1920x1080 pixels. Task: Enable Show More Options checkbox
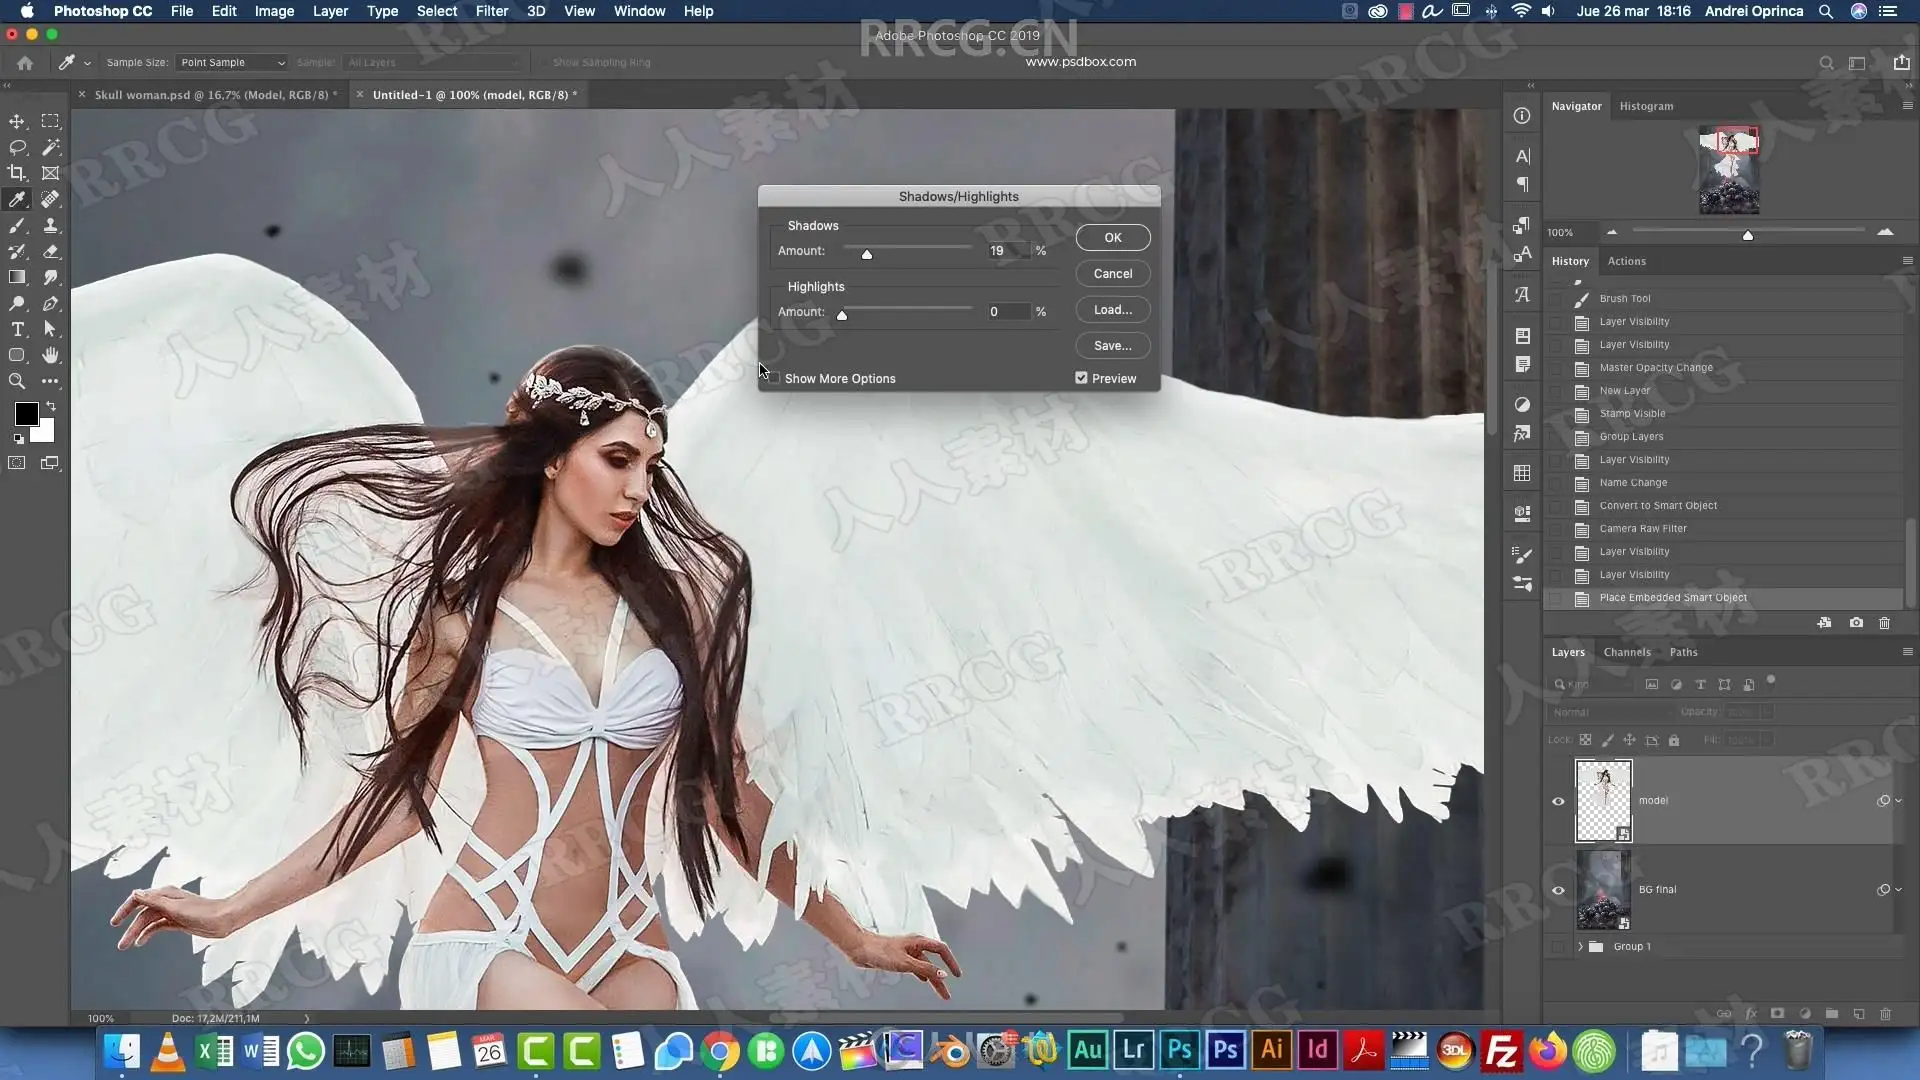point(773,378)
